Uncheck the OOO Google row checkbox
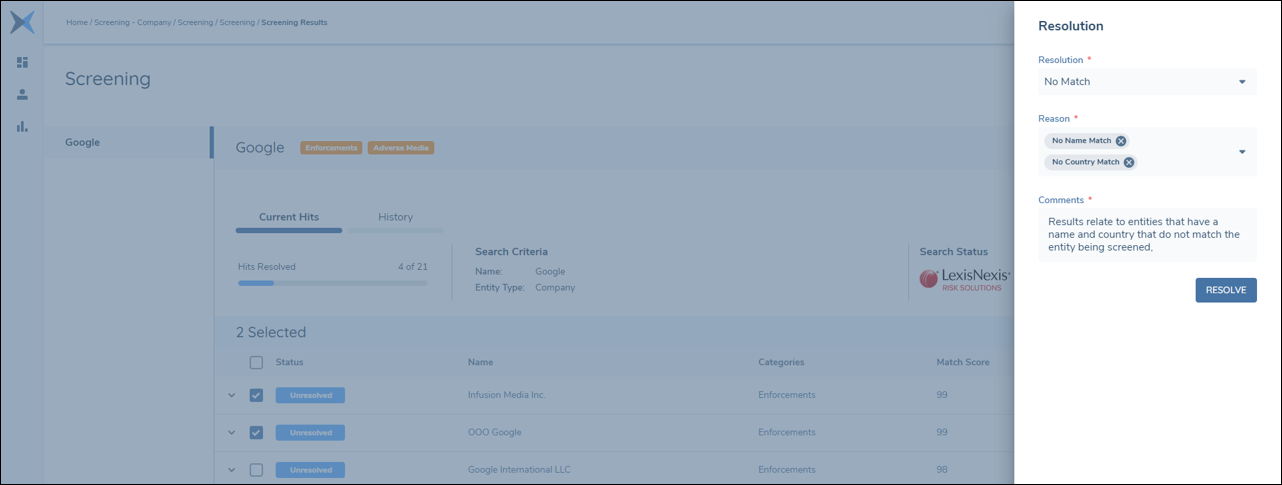 256,432
